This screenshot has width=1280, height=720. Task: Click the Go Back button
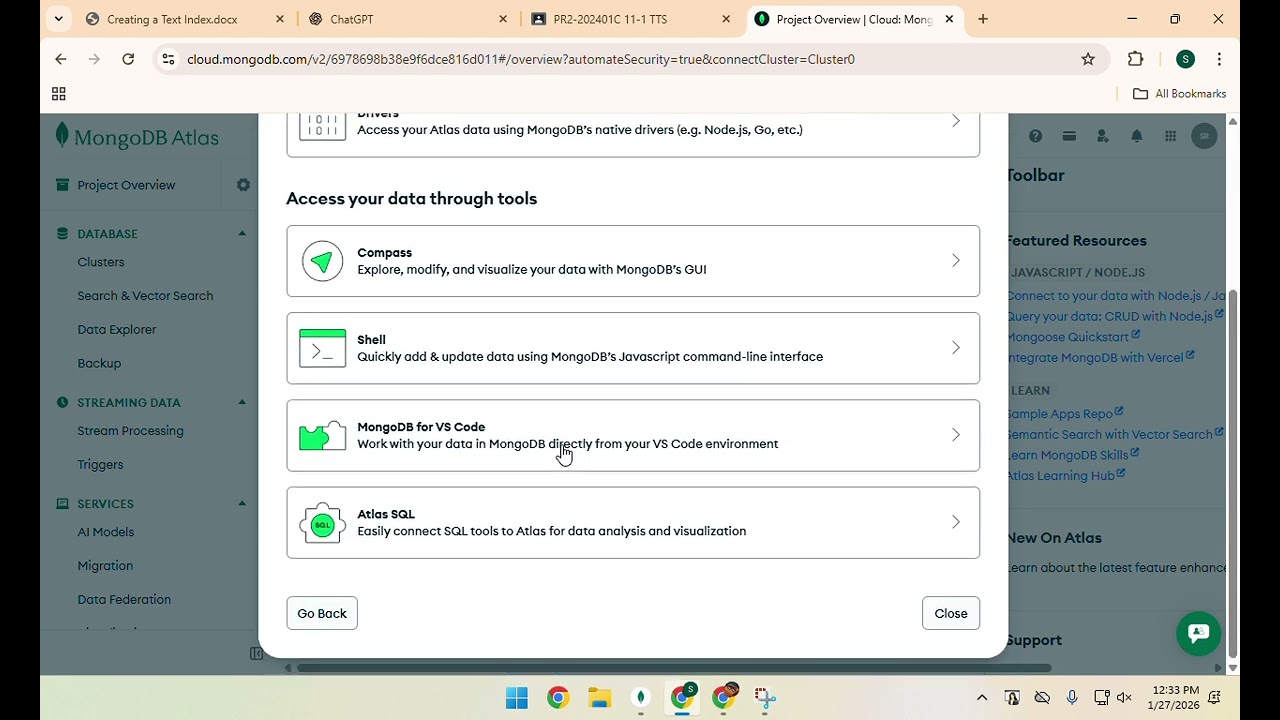point(322,613)
